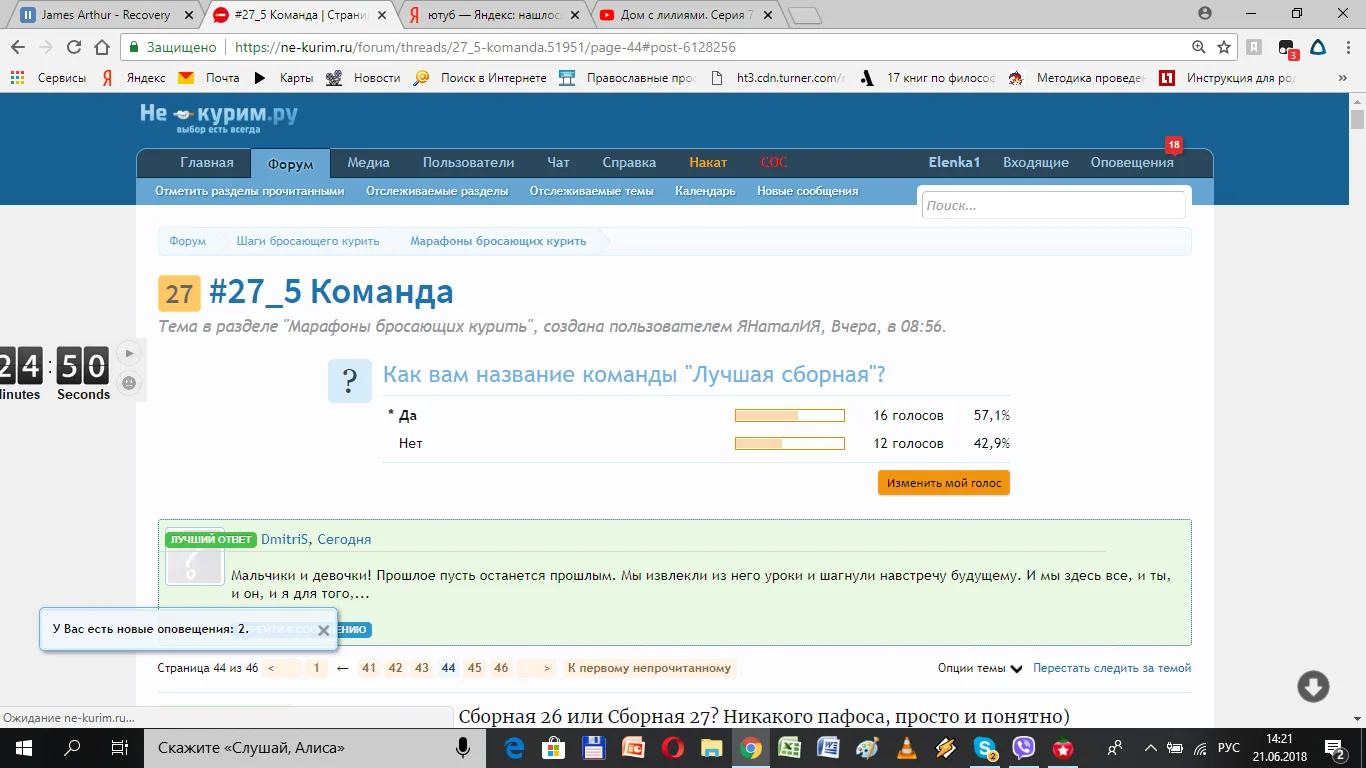Image resolution: width=1366 pixels, height=768 pixels.
Task: Click the smiley icon beside timer
Action: click(128, 382)
